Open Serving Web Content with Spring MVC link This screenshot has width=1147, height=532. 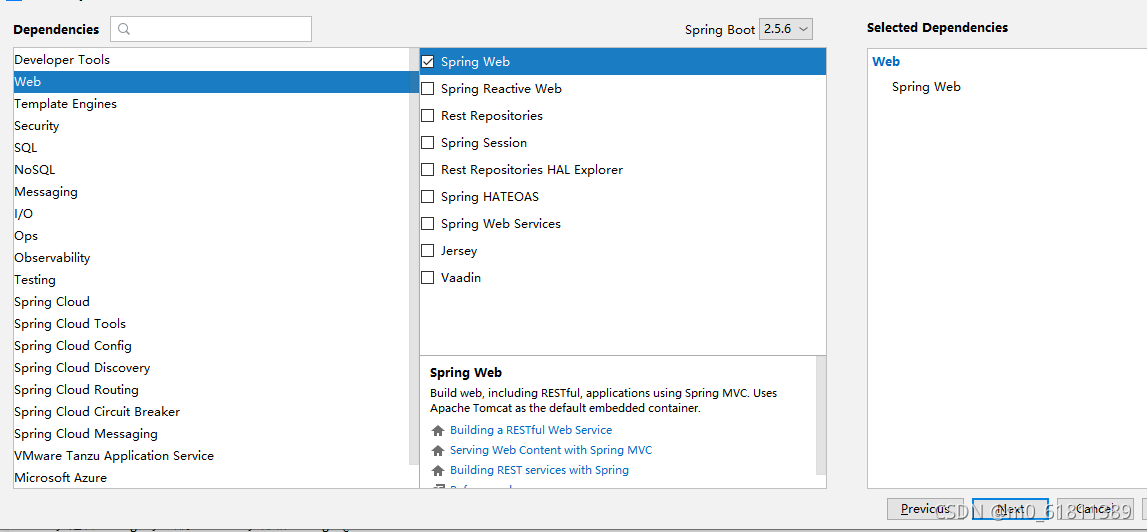(551, 450)
